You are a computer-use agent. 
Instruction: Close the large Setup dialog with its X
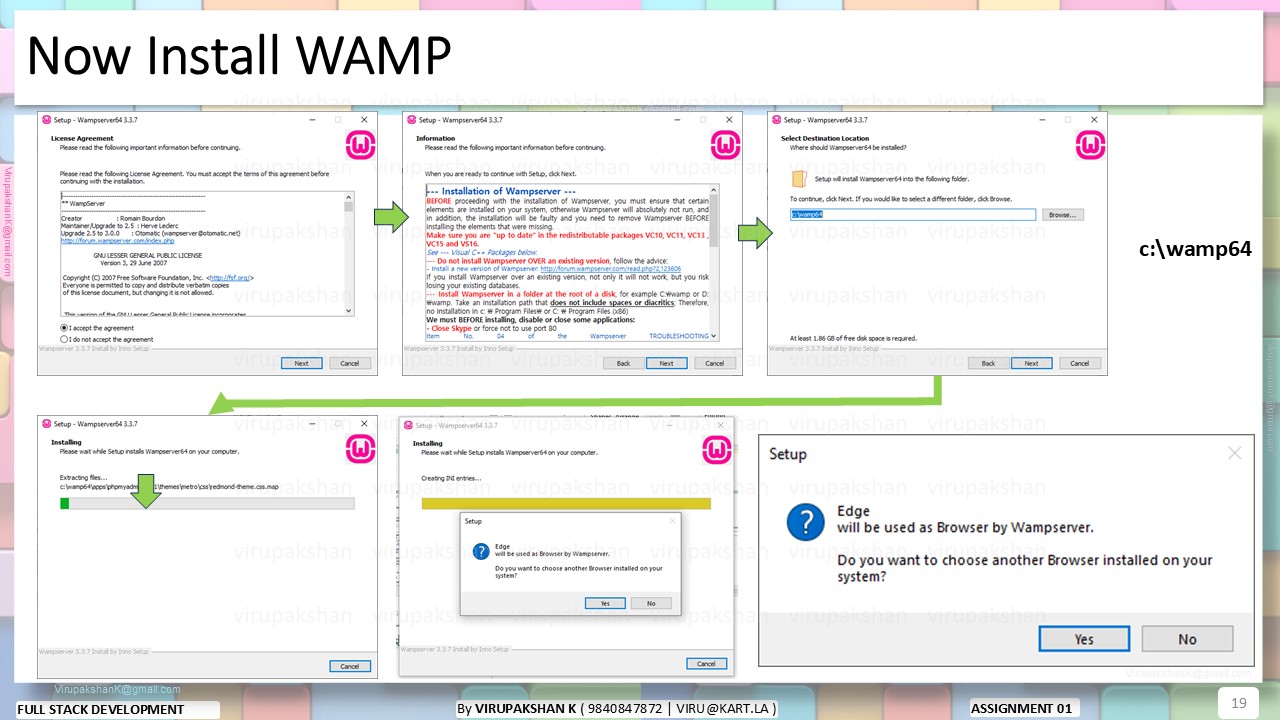1234,454
